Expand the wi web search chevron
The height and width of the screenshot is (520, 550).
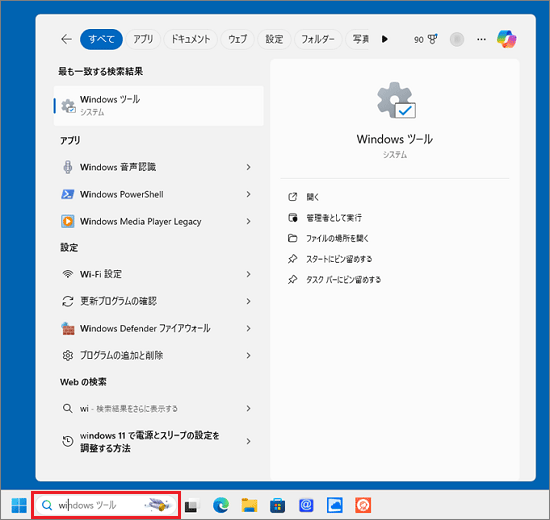click(248, 408)
